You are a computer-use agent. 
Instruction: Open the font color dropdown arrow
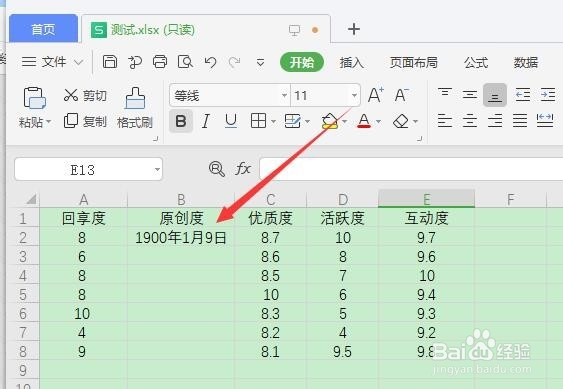[378, 121]
